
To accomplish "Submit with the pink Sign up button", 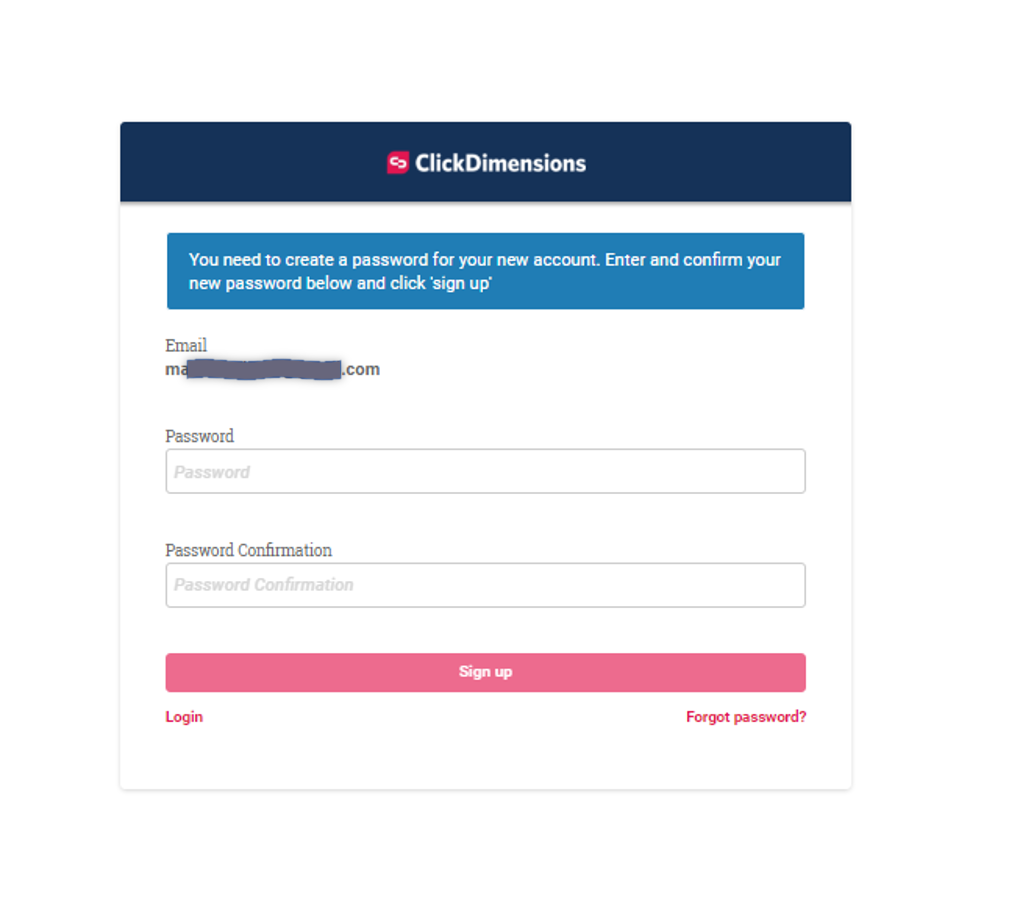I will [x=485, y=672].
